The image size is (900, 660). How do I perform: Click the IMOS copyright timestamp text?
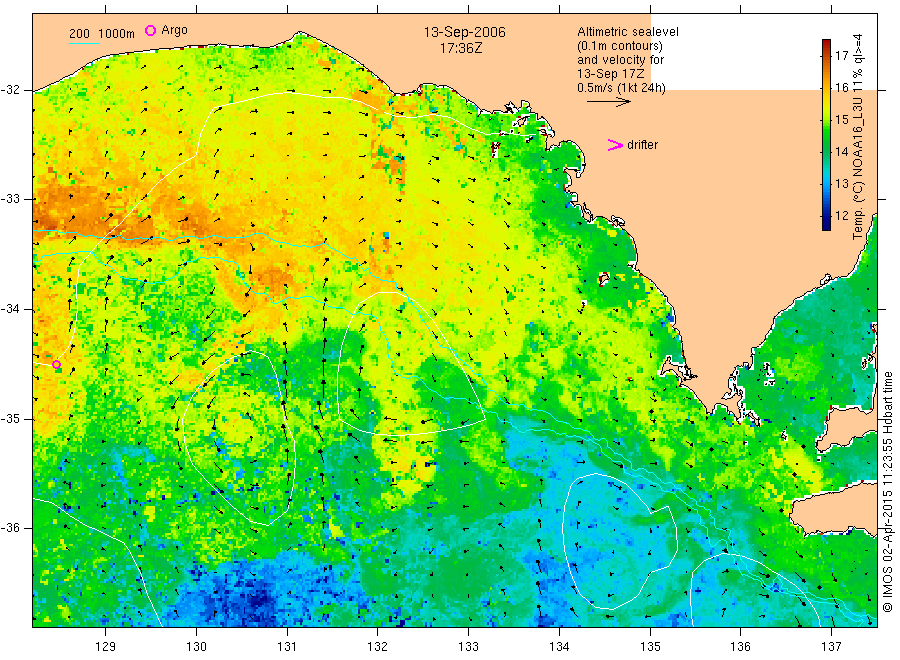tap(888, 492)
